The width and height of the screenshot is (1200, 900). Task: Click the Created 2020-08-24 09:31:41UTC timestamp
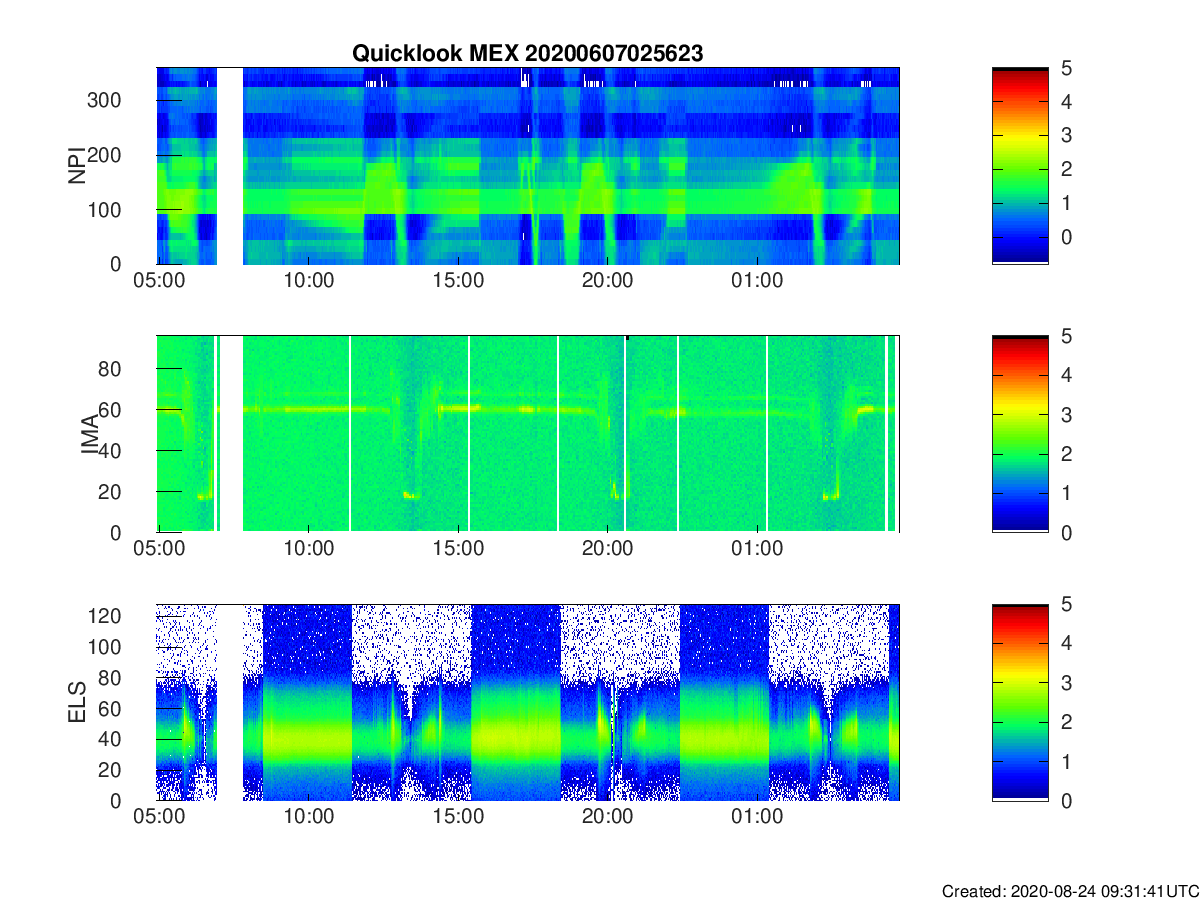1070,890
